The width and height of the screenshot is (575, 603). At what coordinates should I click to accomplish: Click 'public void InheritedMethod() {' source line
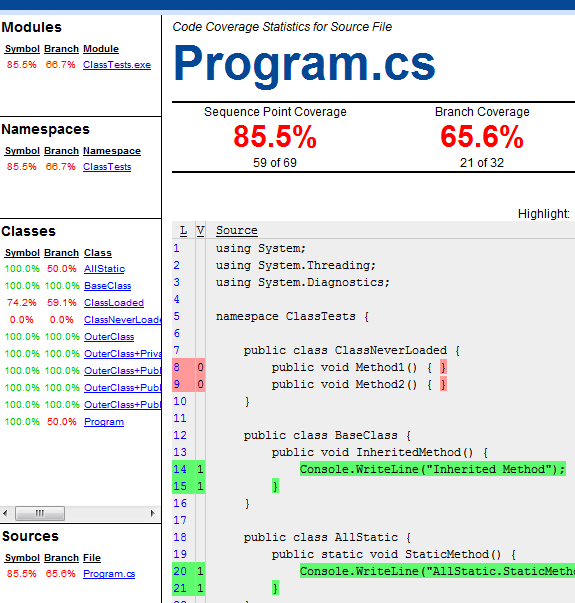point(380,452)
